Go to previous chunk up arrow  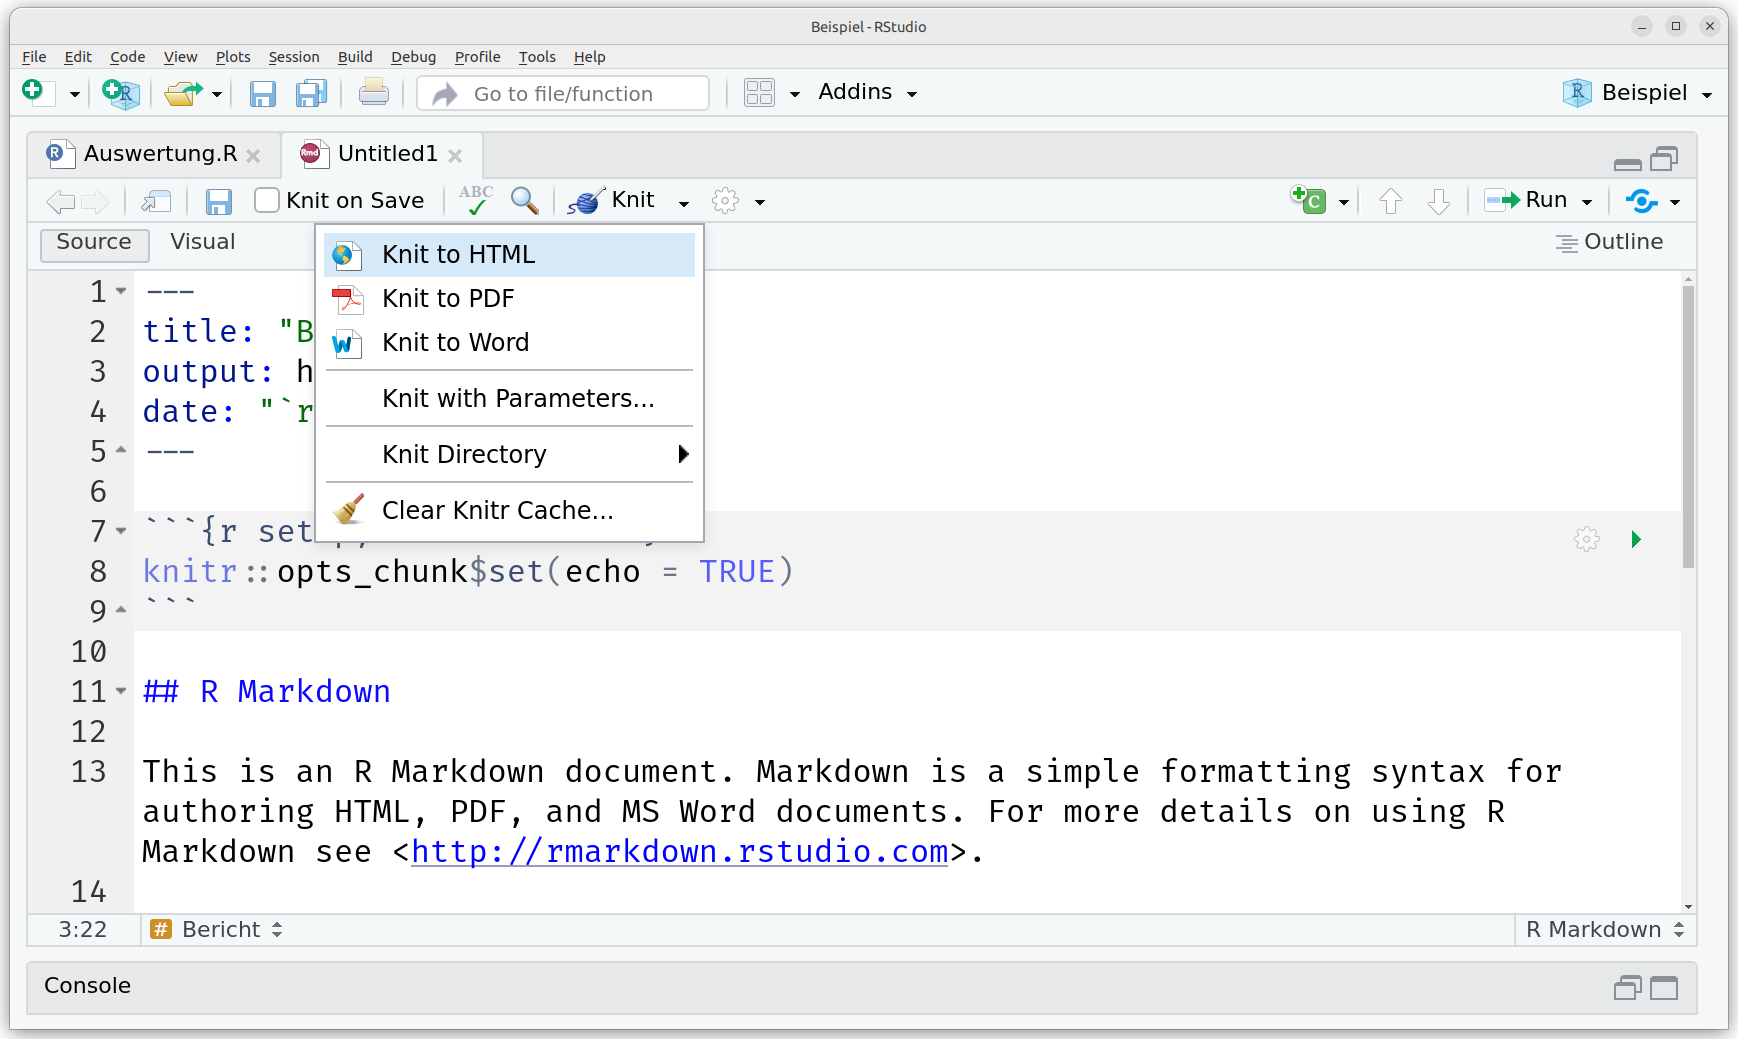click(x=1390, y=201)
